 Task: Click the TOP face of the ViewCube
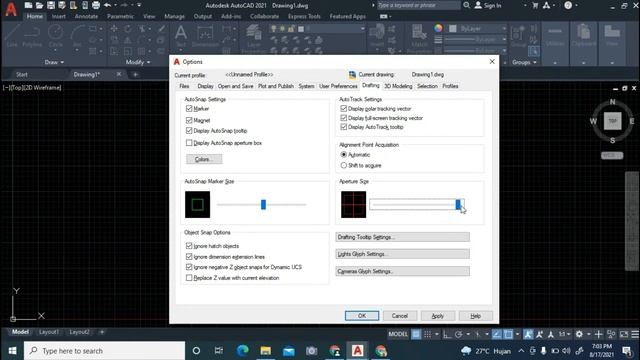click(612, 121)
